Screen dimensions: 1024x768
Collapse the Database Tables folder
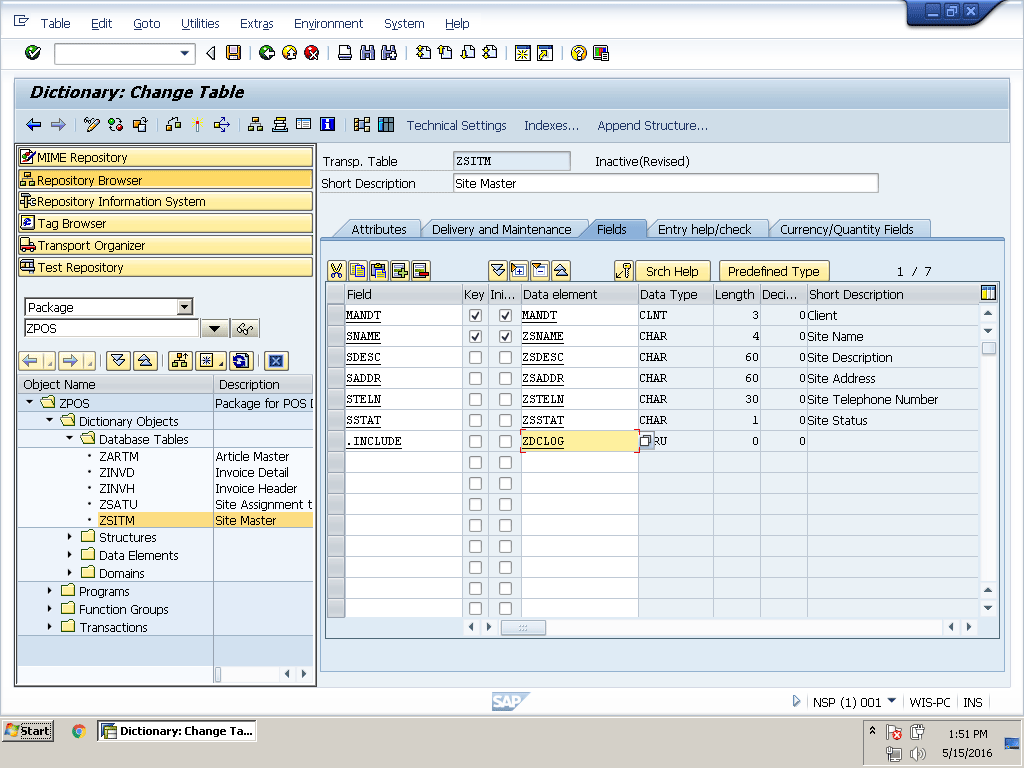point(70,439)
